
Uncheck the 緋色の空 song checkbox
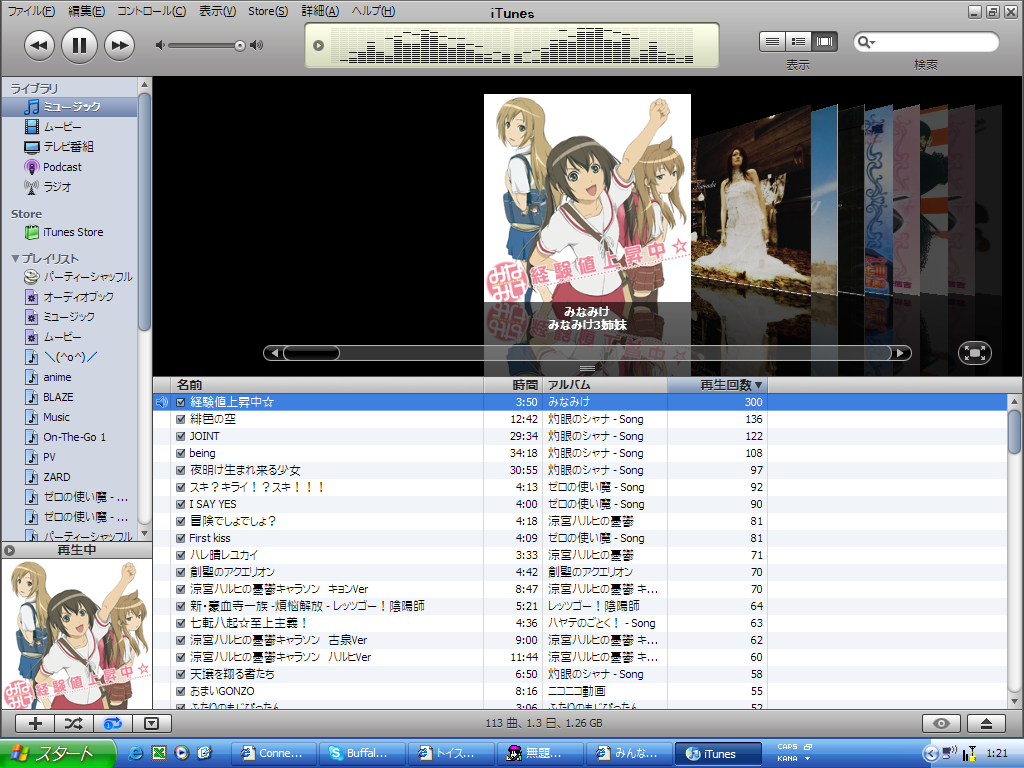[181, 419]
